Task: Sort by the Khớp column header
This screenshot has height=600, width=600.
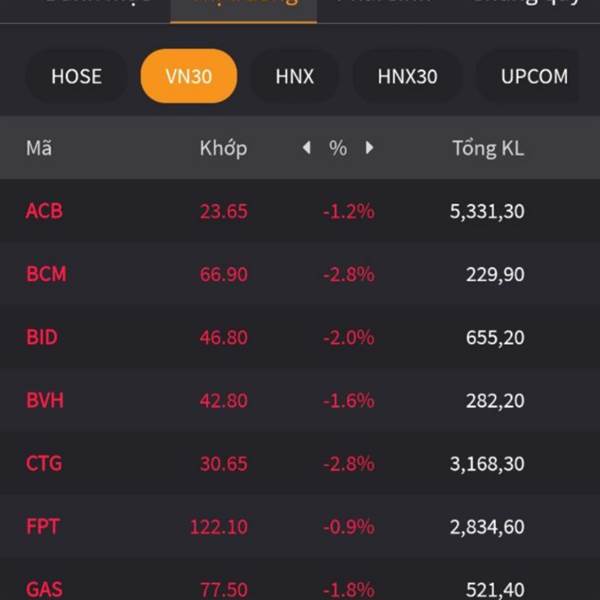Action: pyautogui.click(x=223, y=148)
